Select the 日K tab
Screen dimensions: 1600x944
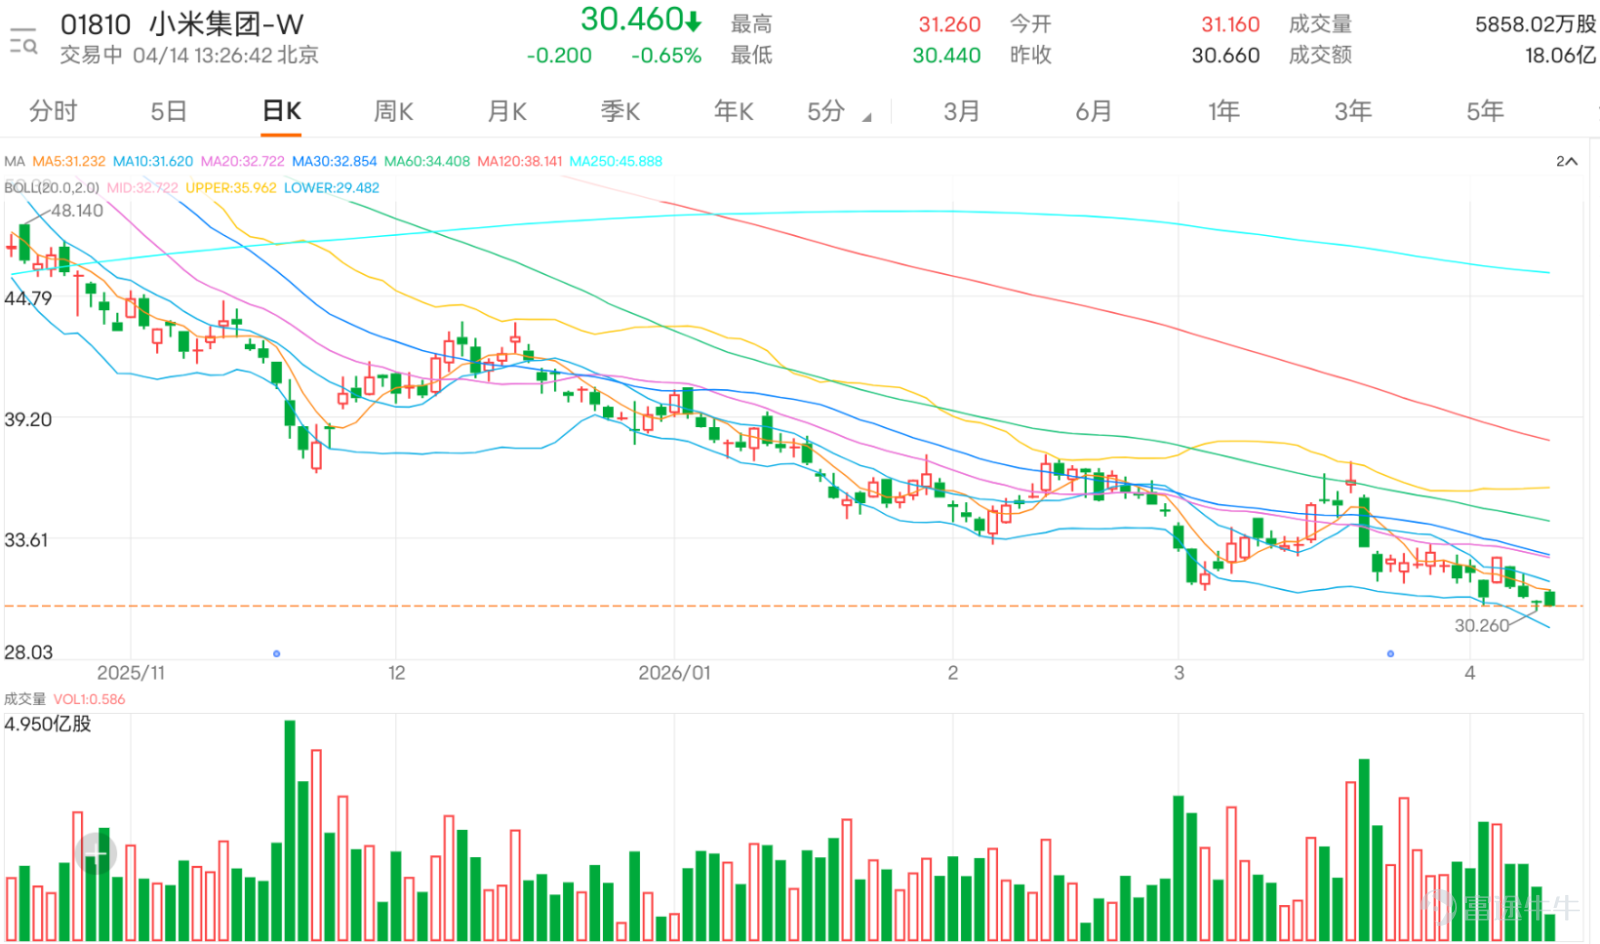pos(282,111)
